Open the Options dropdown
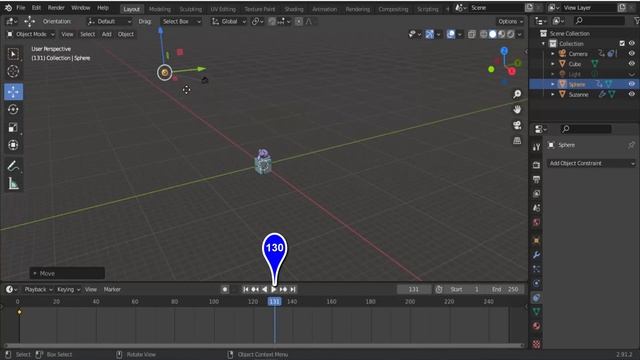This screenshot has width=640, height=360. click(510, 21)
